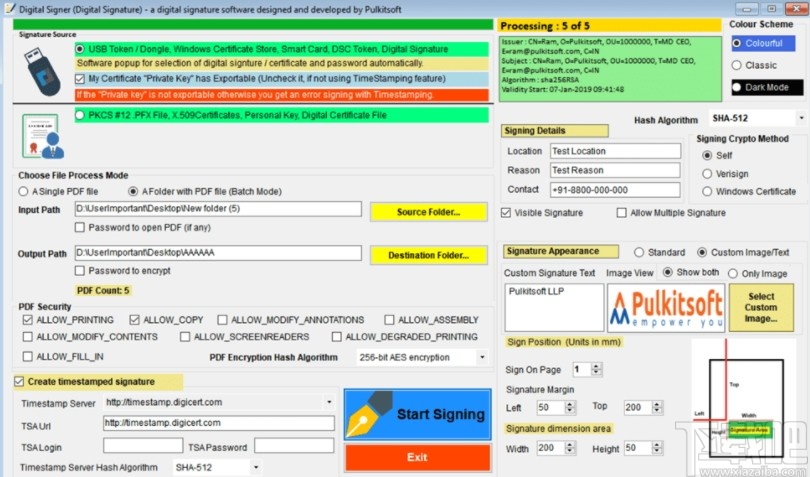
Task: Click the Source Folder button
Action: pyautogui.click(x=429, y=212)
